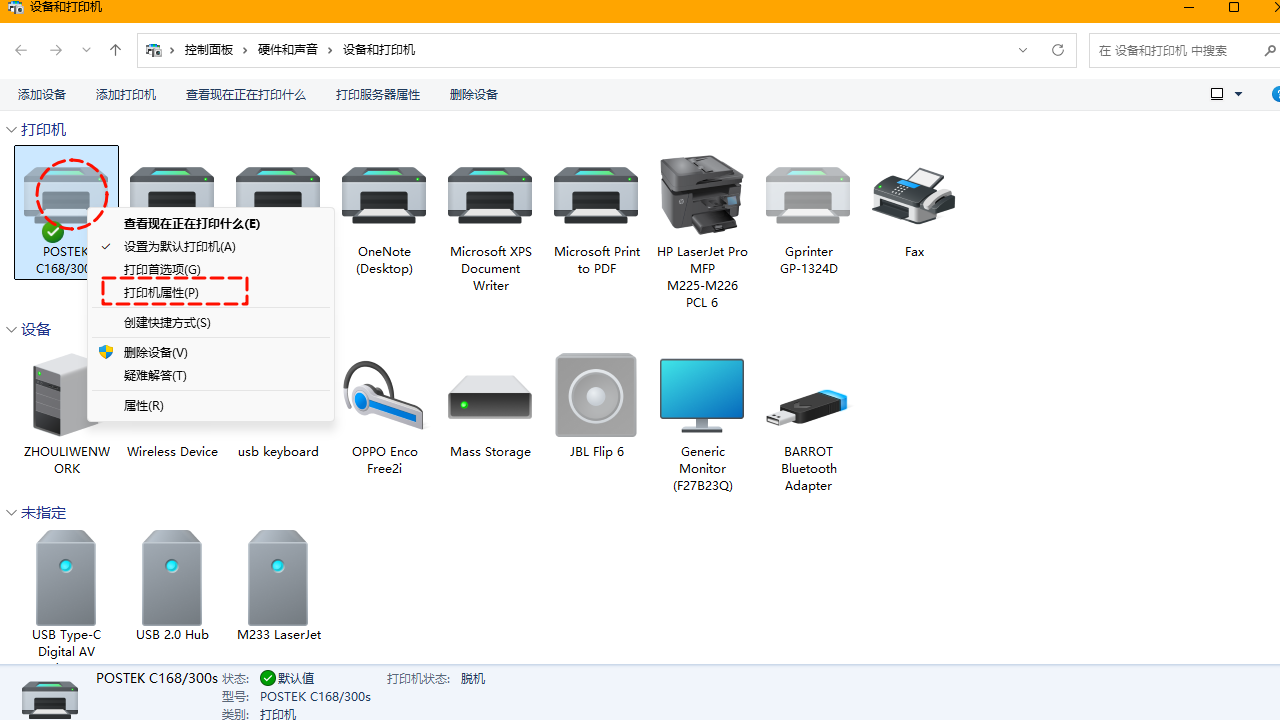Select the Gprinter GP-1324D printer
This screenshot has height=720, width=1280.
pos(808,215)
